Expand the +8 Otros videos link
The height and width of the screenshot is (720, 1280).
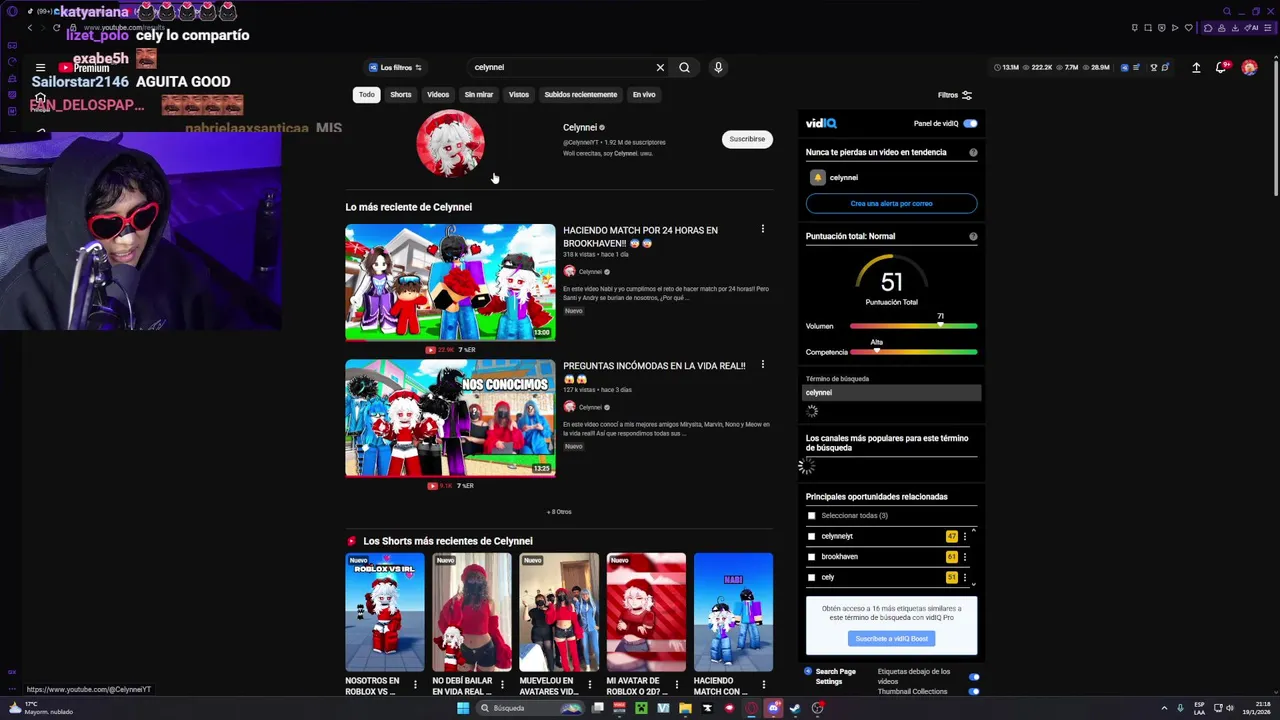(559, 512)
